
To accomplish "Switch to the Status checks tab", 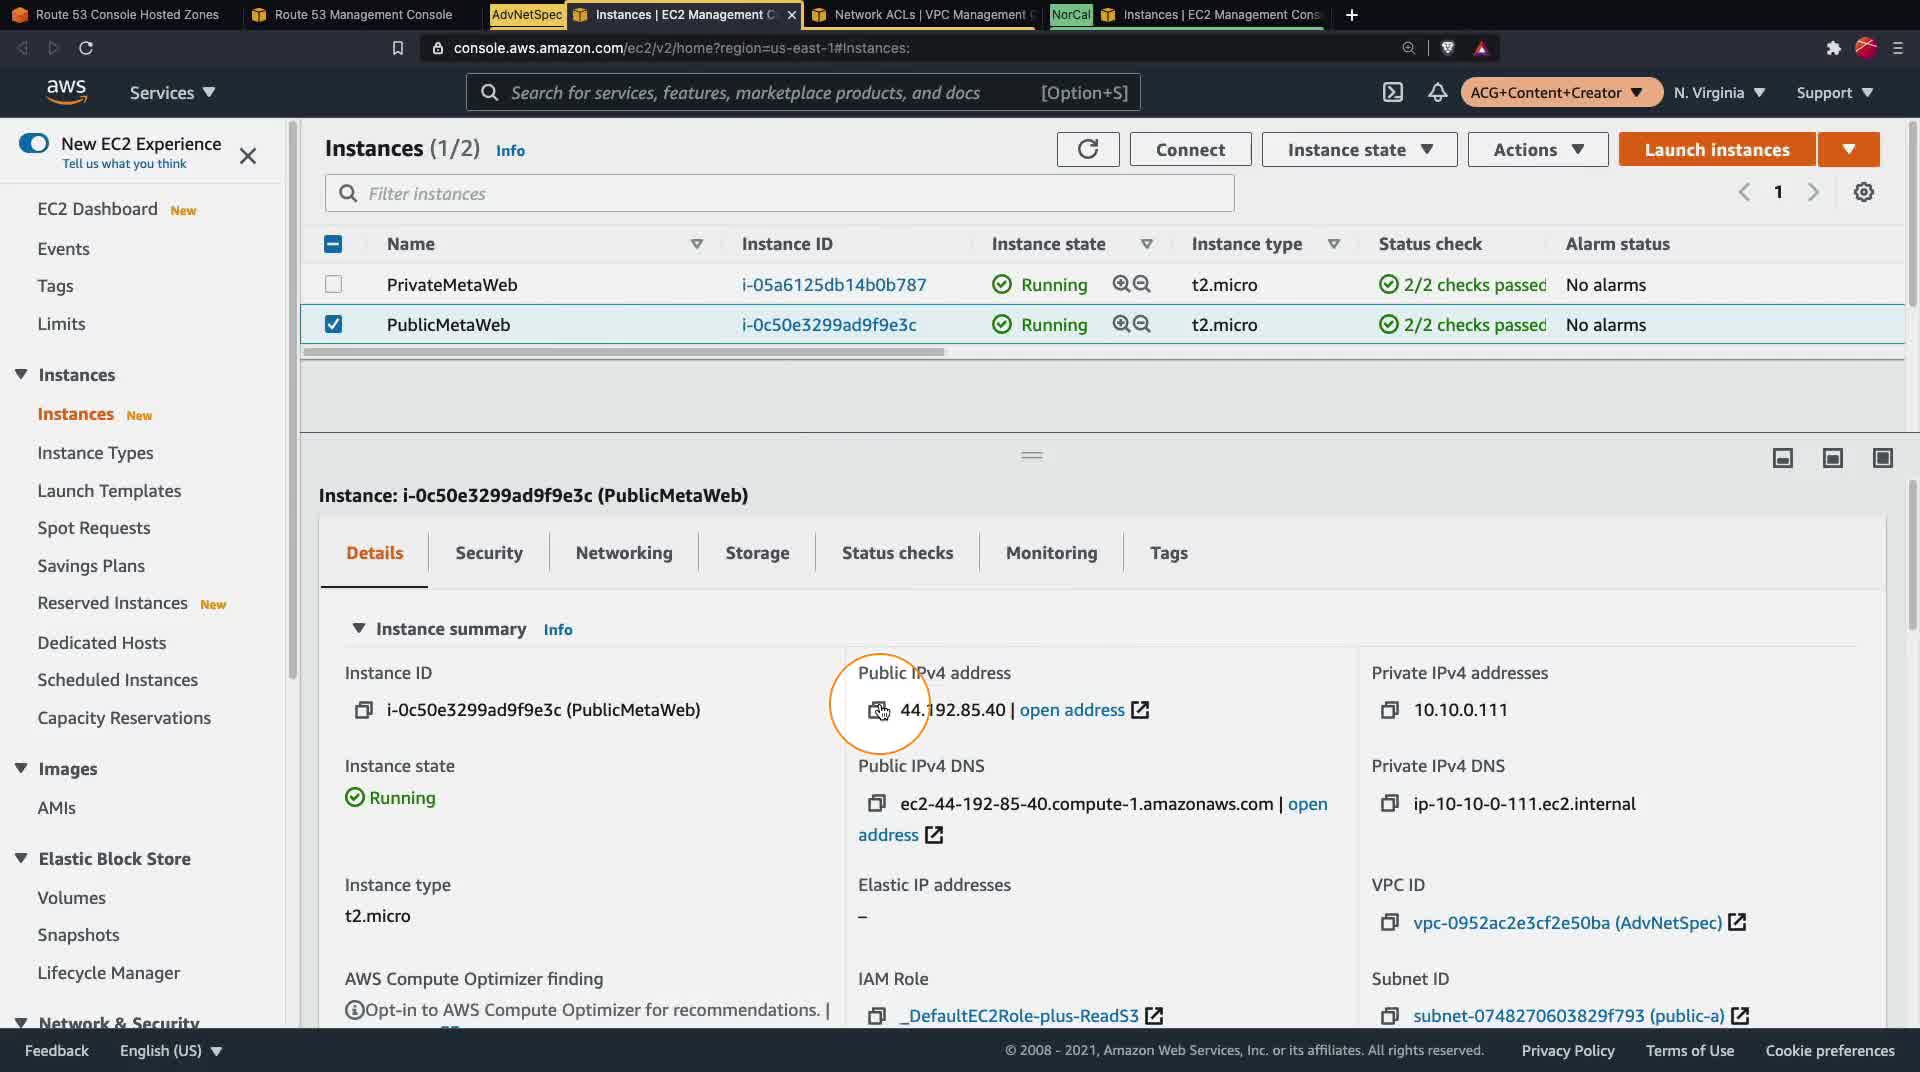I will 897,553.
